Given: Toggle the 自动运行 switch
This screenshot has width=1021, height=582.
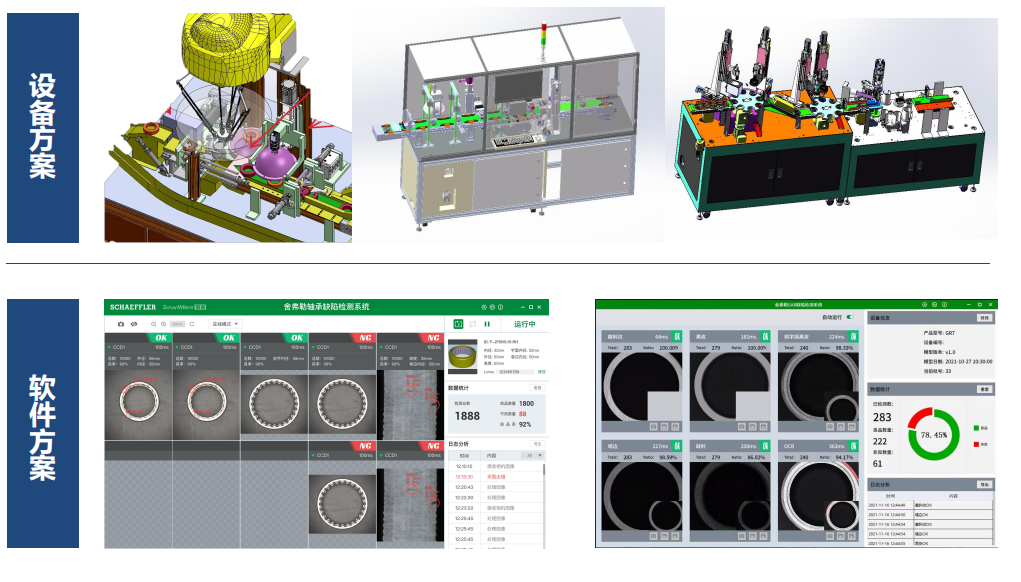Looking at the screenshot, I should [851, 317].
